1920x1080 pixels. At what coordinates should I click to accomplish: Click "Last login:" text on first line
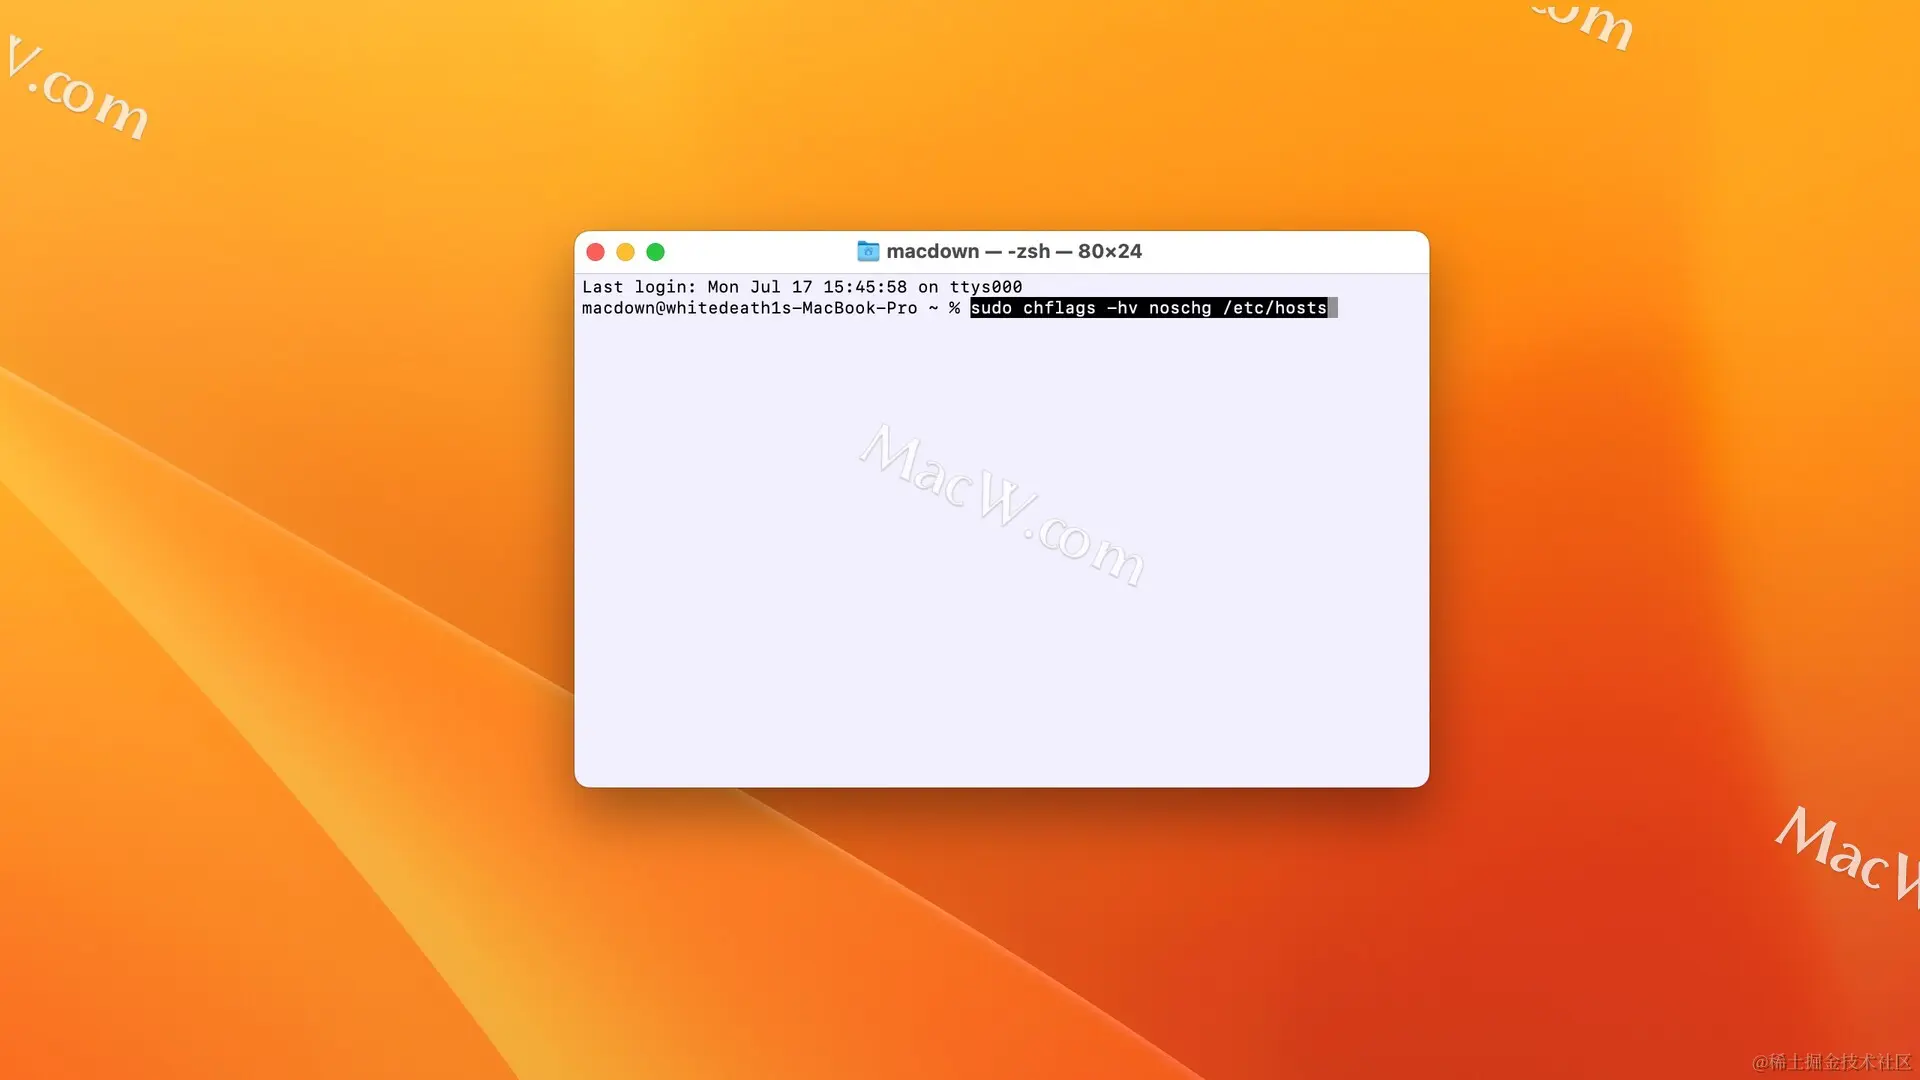pyautogui.click(x=638, y=287)
